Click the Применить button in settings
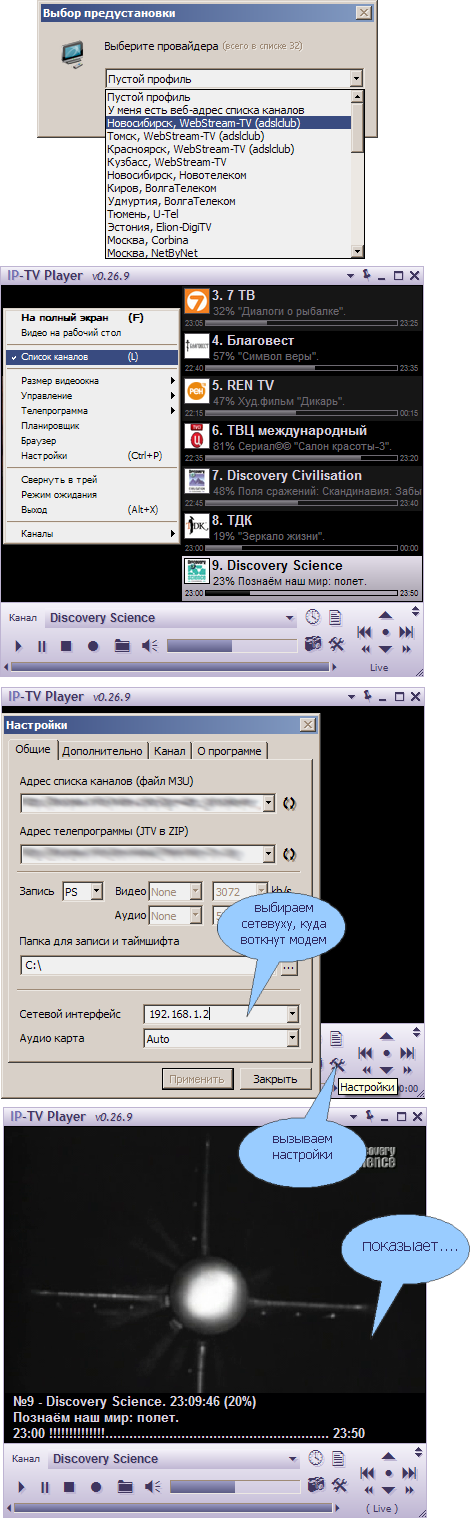 click(197, 1079)
